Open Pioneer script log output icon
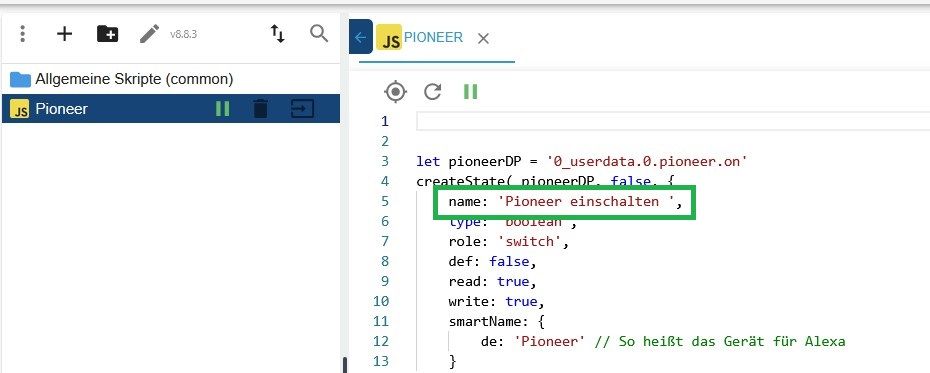930x373 pixels. point(302,109)
